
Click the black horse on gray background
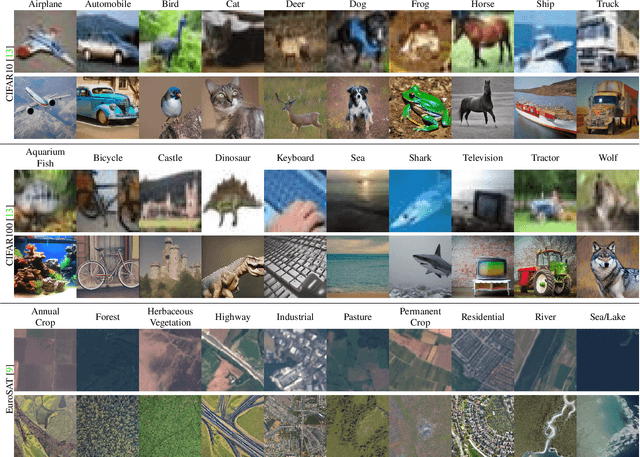tap(483, 108)
